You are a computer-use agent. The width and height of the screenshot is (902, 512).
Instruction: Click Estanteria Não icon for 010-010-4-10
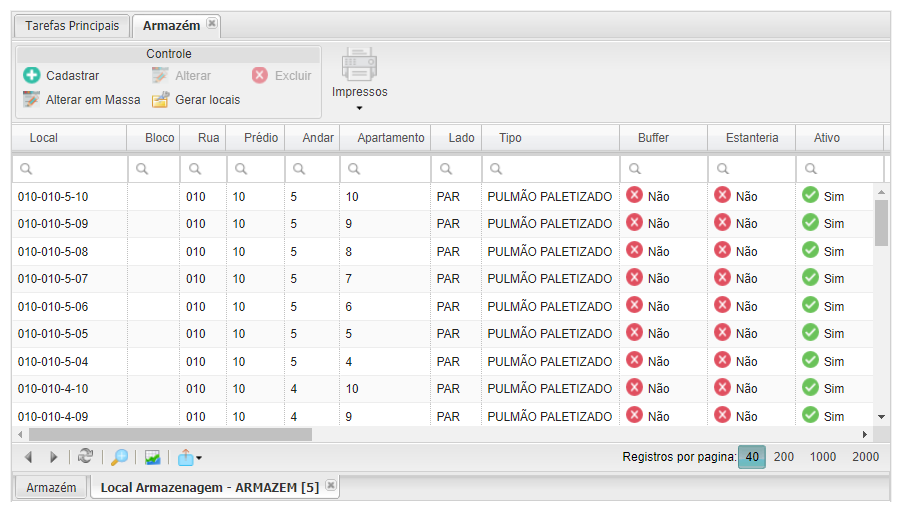pos(723,388)
